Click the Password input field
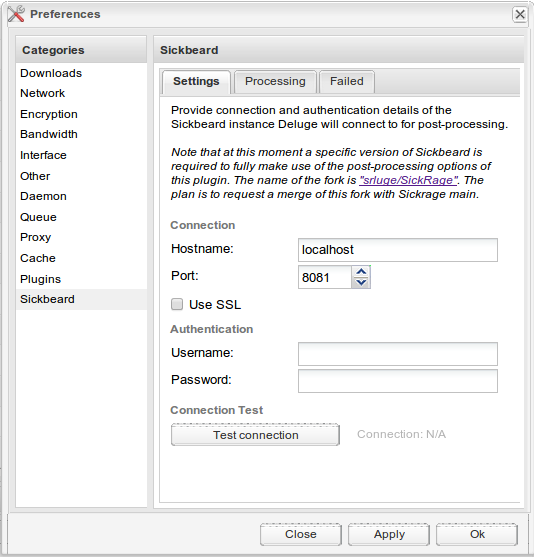534x557 pixels. coord(398,381)
